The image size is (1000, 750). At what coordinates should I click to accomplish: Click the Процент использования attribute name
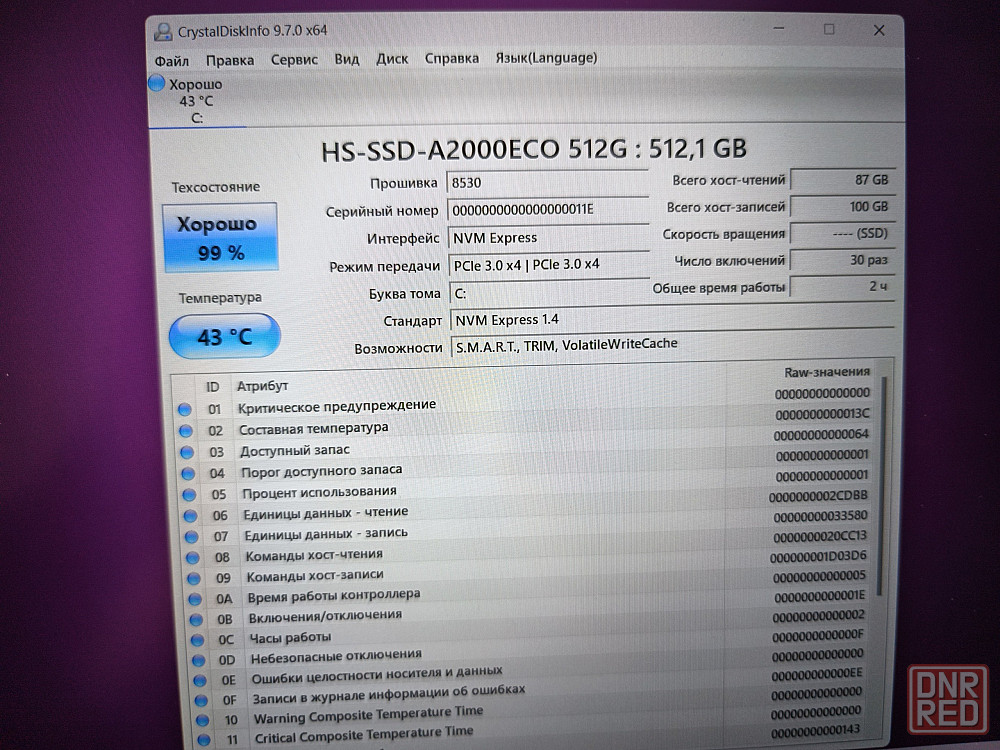(x=319, y=492)
